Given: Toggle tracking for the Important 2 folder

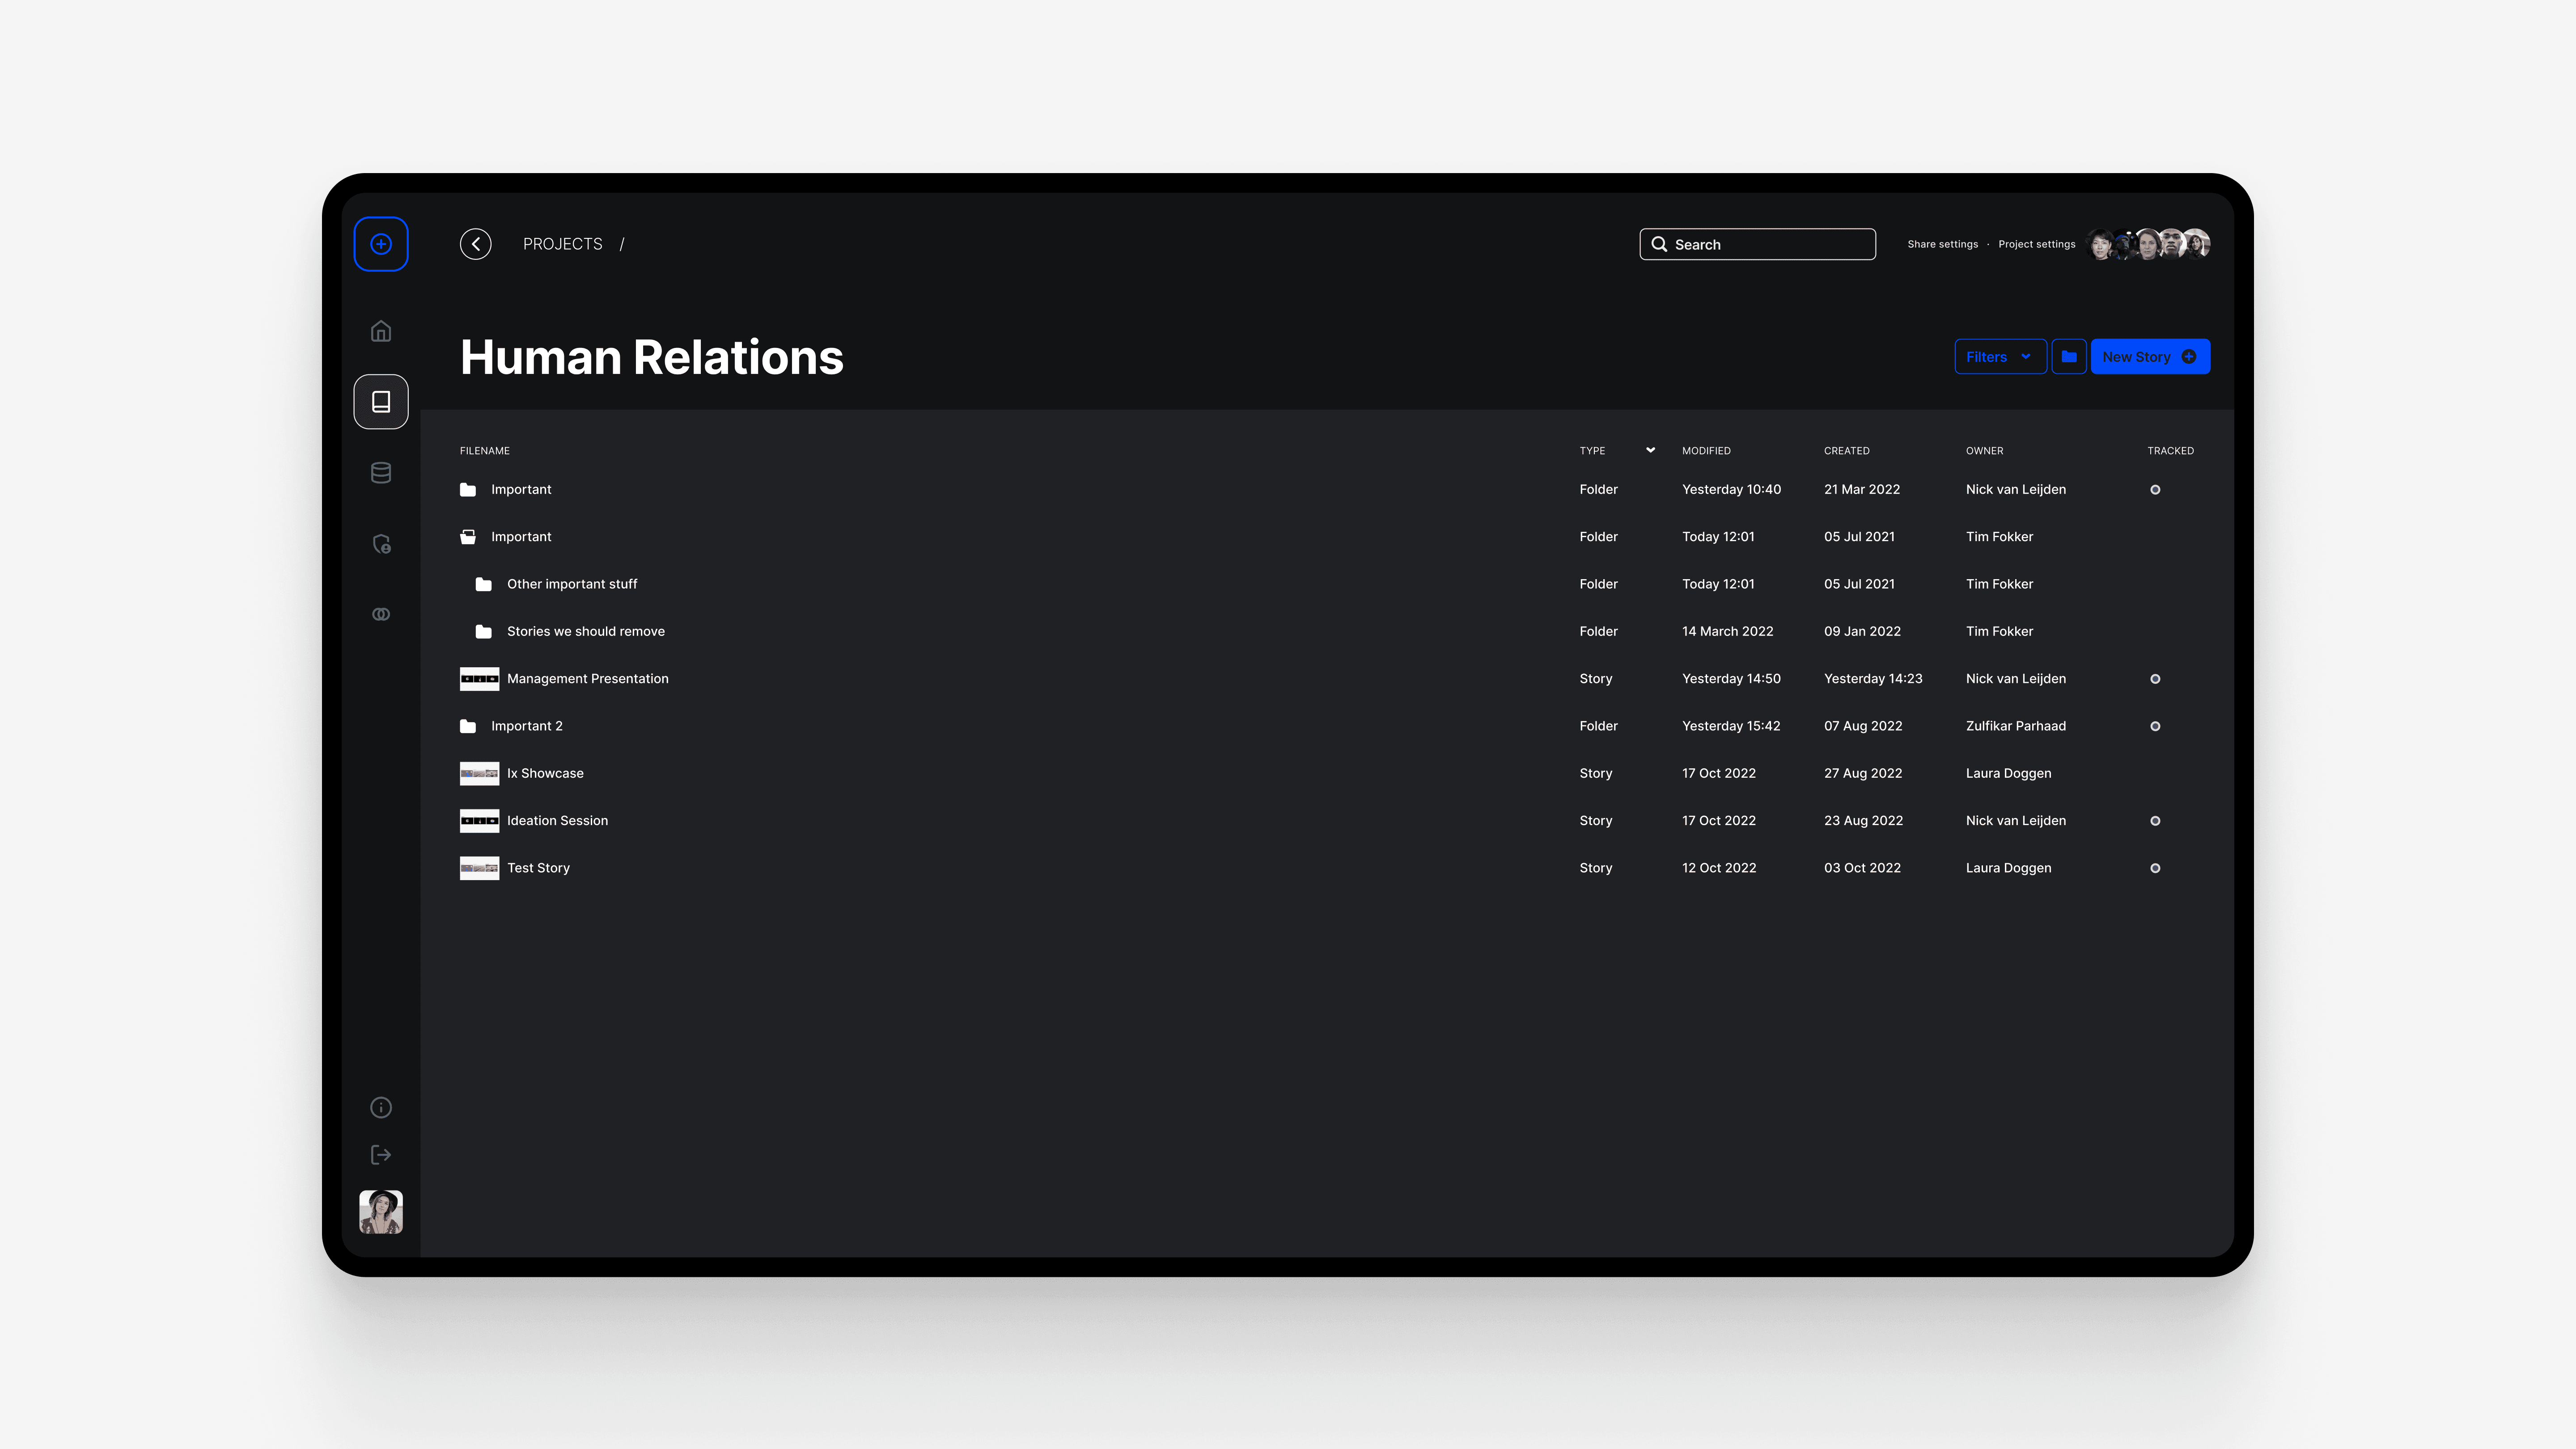Looking at the screenshot, I should (x=2155, y=726).
